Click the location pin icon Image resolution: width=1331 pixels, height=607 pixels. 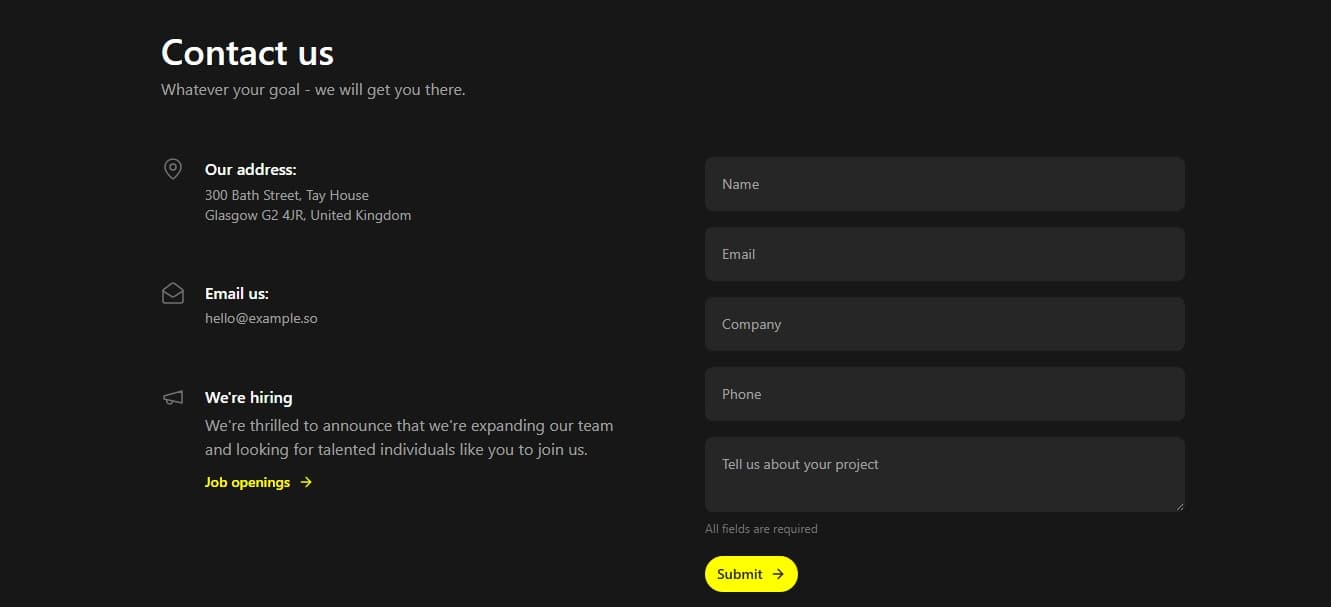[173, 169]
